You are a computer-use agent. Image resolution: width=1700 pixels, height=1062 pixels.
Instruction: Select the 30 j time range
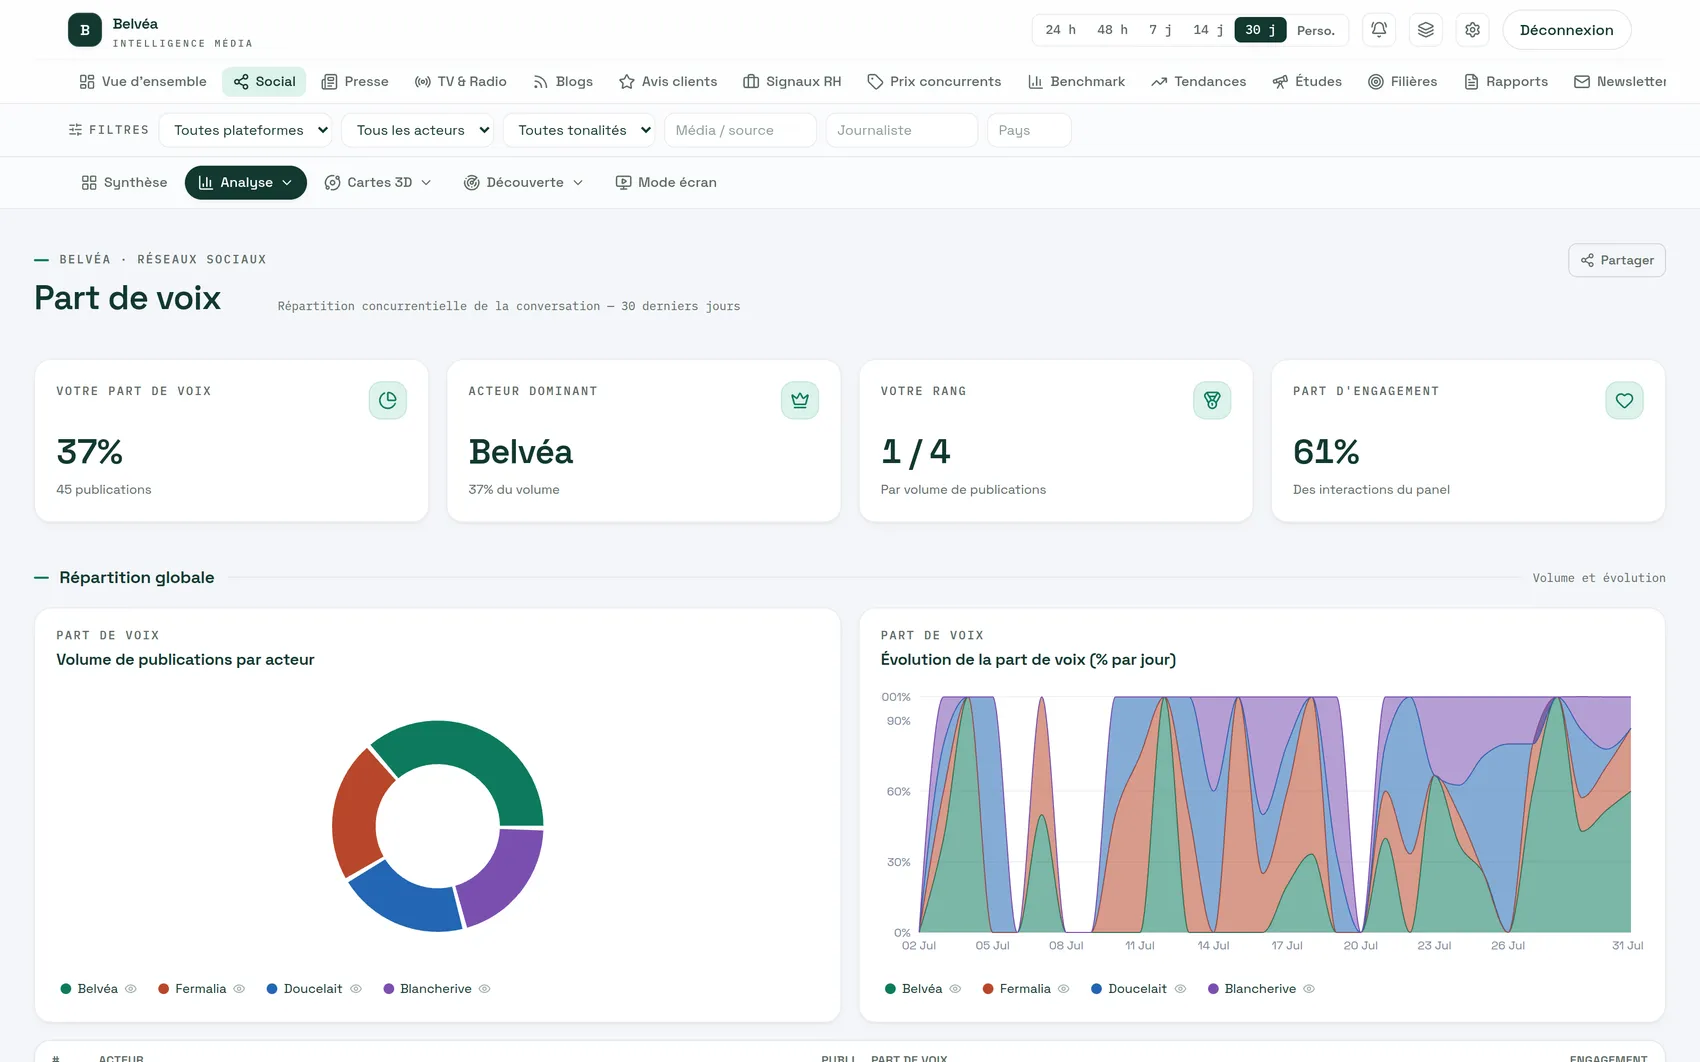pyautogui.click(x=1260, y=30)
